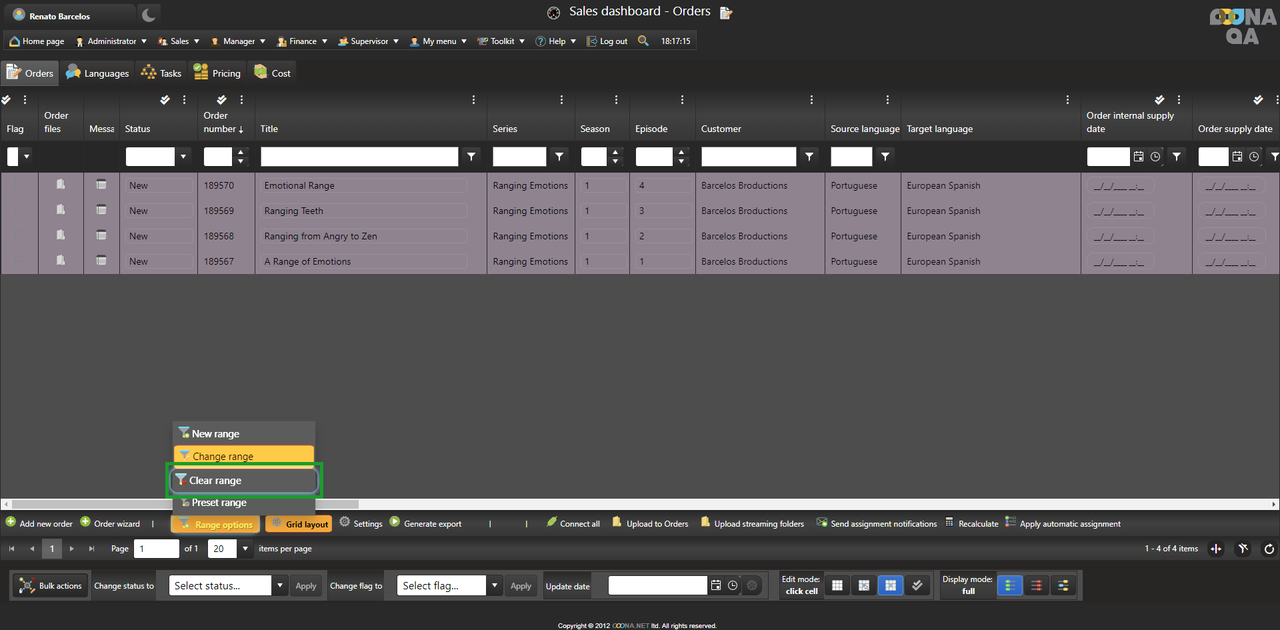1280x630 pixels.
Task: Click the clear filters icon near refresh
Action: pos(1243,549)
